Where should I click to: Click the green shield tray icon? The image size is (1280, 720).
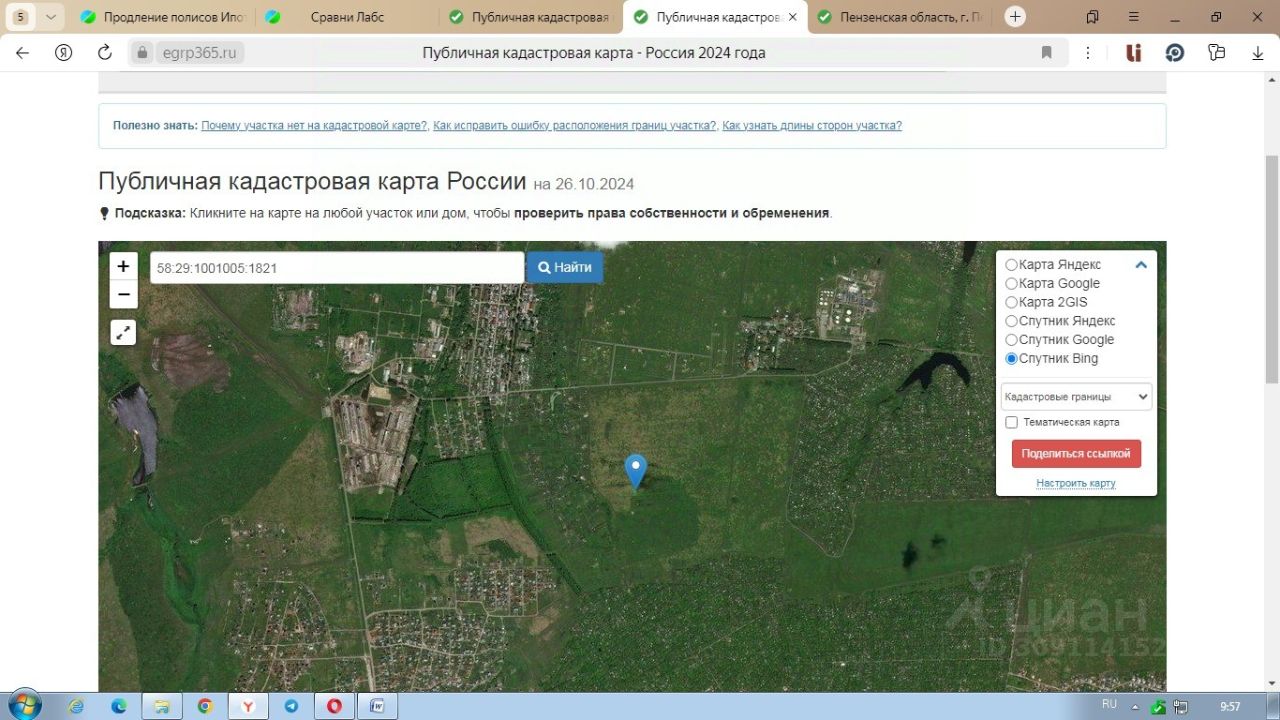[x=1157, y=707]
